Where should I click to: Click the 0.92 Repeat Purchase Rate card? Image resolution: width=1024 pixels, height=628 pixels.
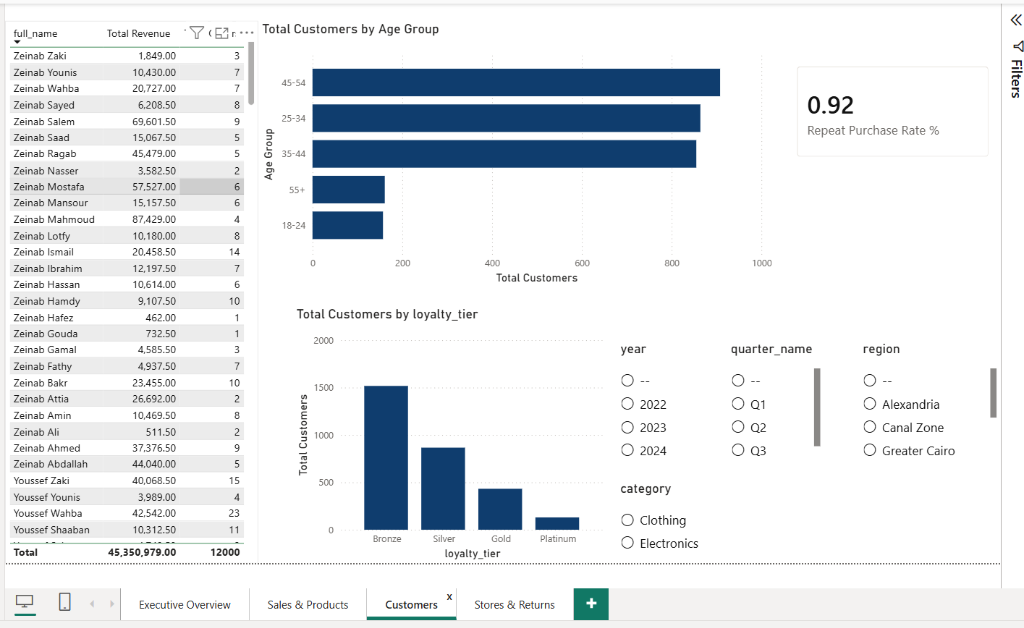pos(892,112)
